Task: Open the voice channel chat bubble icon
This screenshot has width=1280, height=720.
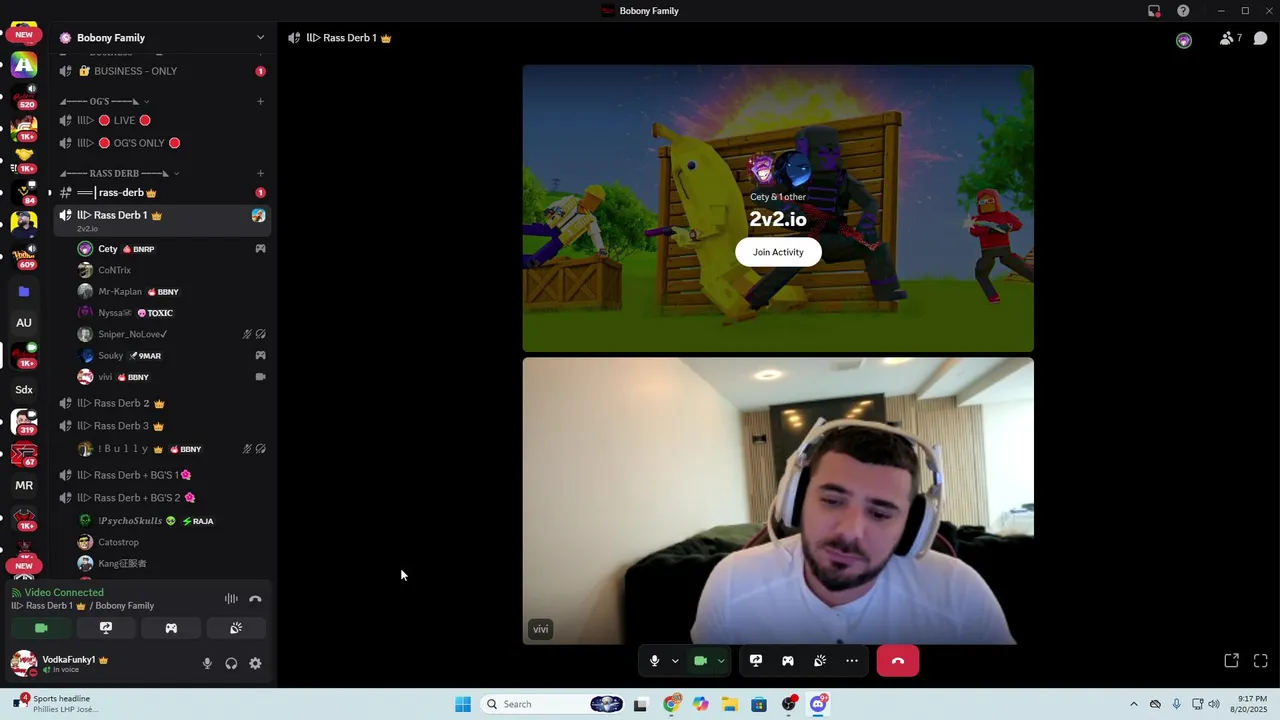Action: (x=1261, y=38)
